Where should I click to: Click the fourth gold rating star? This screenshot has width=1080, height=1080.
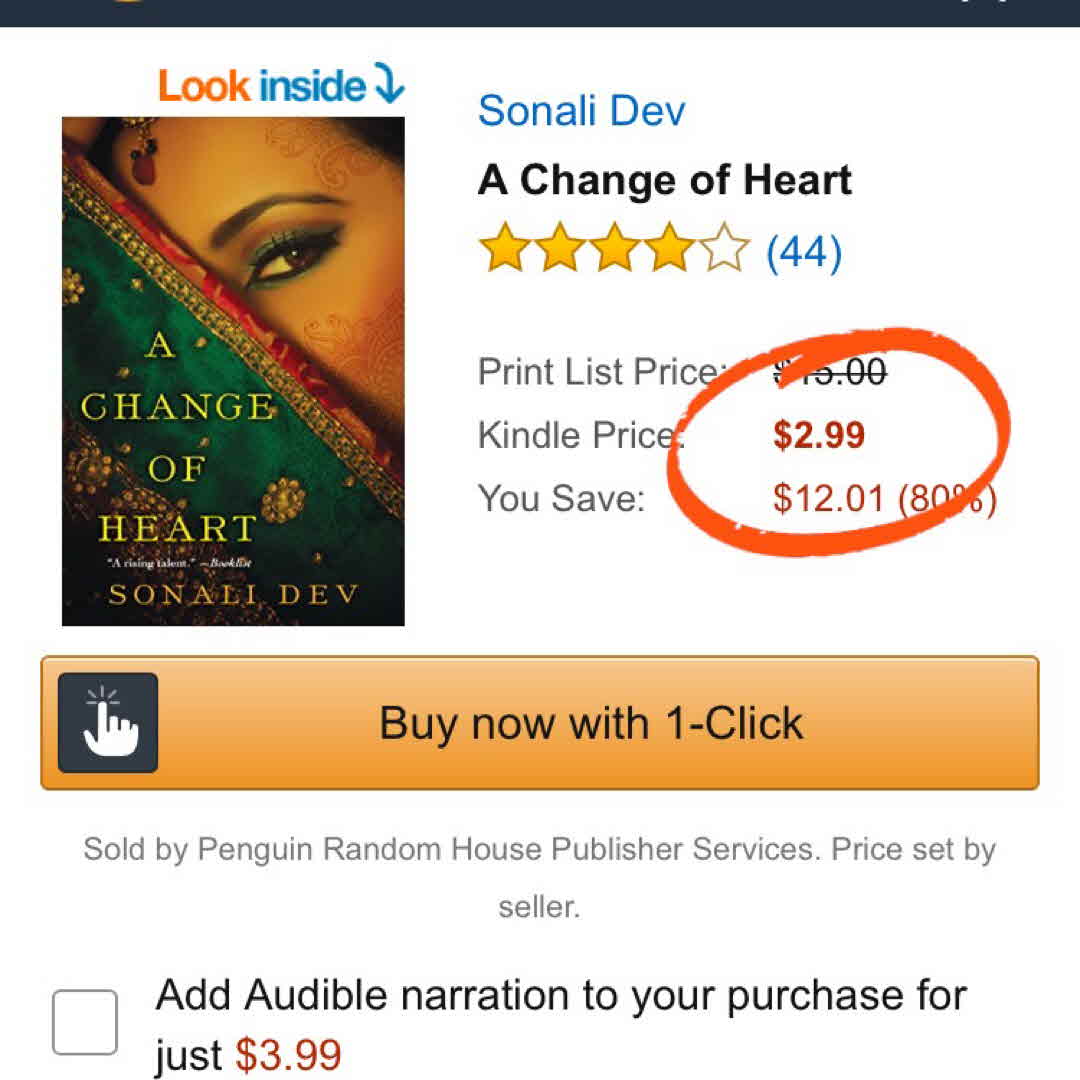click(x=671, y=250)
